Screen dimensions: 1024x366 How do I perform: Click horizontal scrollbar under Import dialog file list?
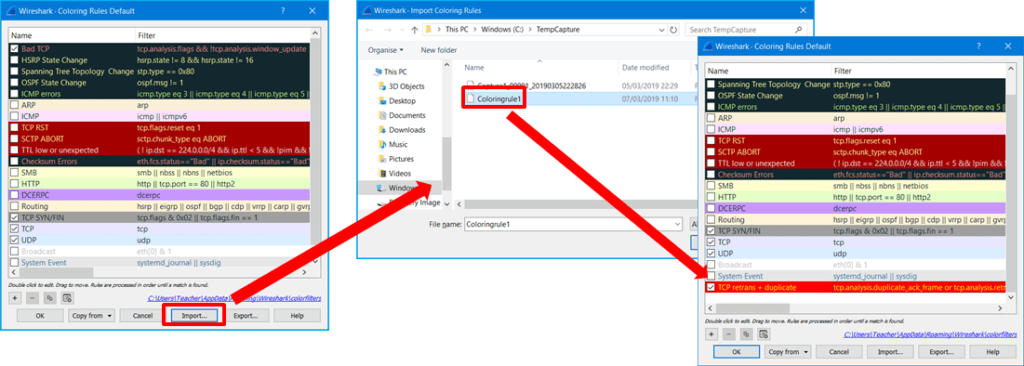575,205
